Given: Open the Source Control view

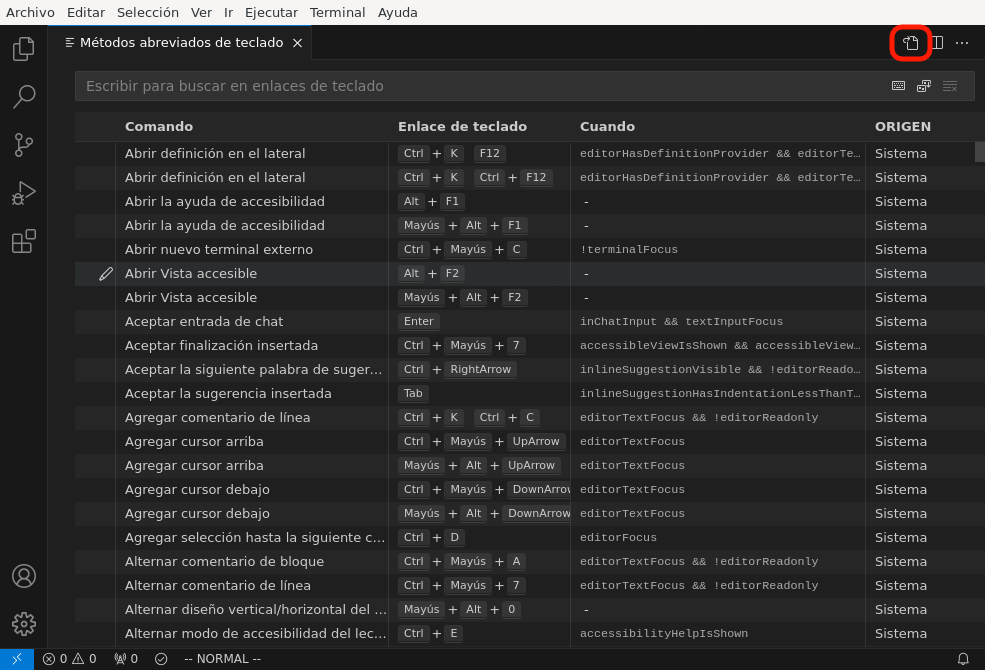Looking at the screenshot, I should 23,145.
